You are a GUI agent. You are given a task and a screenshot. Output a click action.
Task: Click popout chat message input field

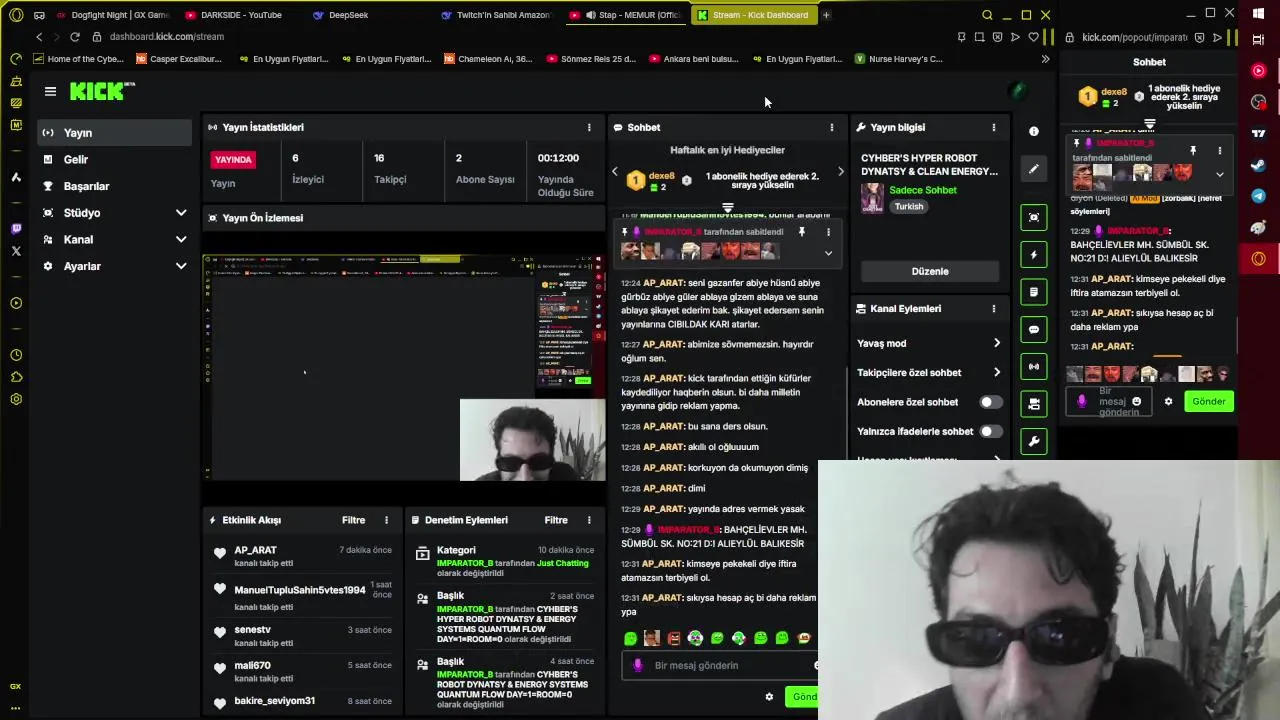[1108, 401]
